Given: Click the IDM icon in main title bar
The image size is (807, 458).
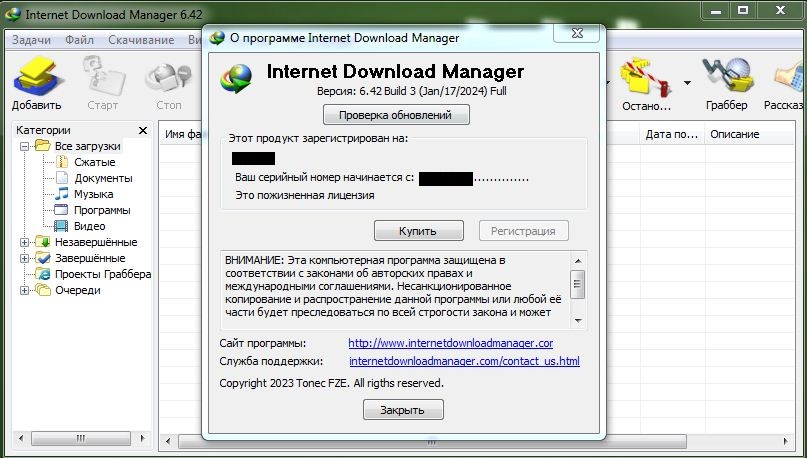Looking at the screenshot, I should point(12,14).
